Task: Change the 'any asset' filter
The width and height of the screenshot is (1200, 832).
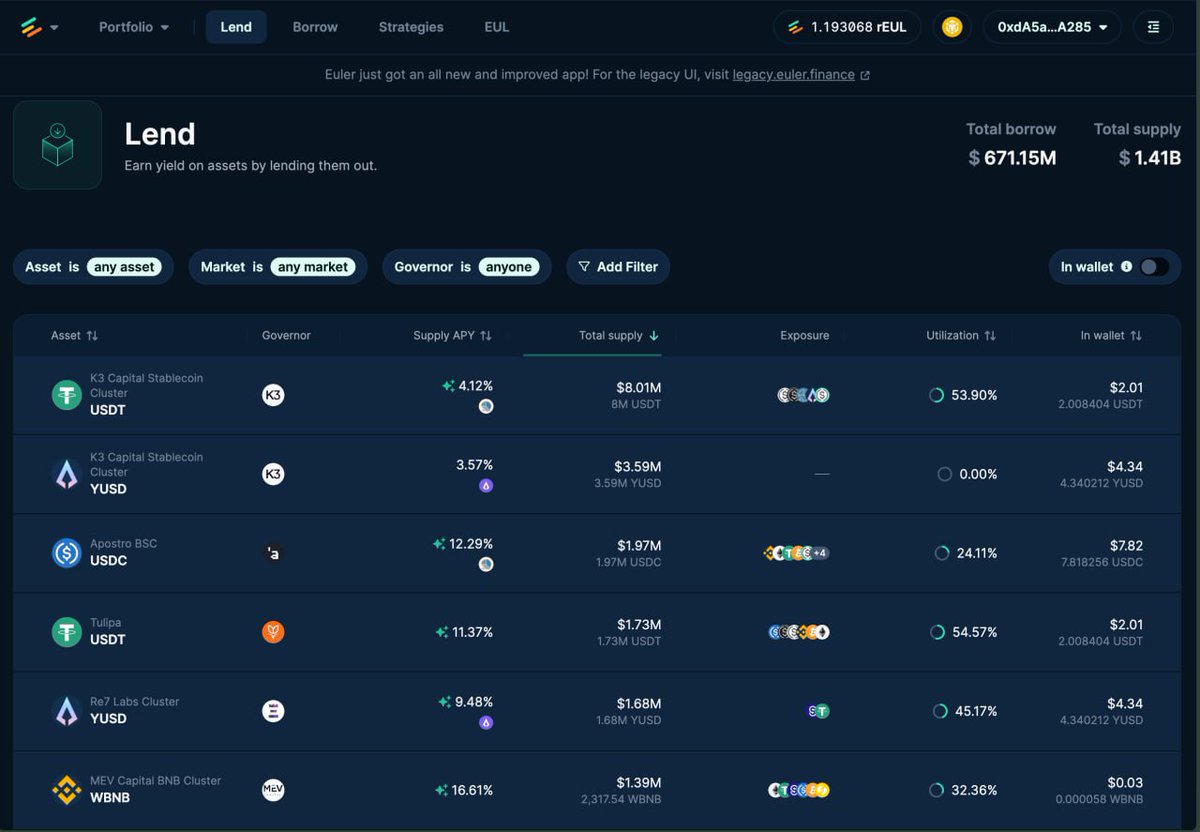Action: click(x=124, y=267)
